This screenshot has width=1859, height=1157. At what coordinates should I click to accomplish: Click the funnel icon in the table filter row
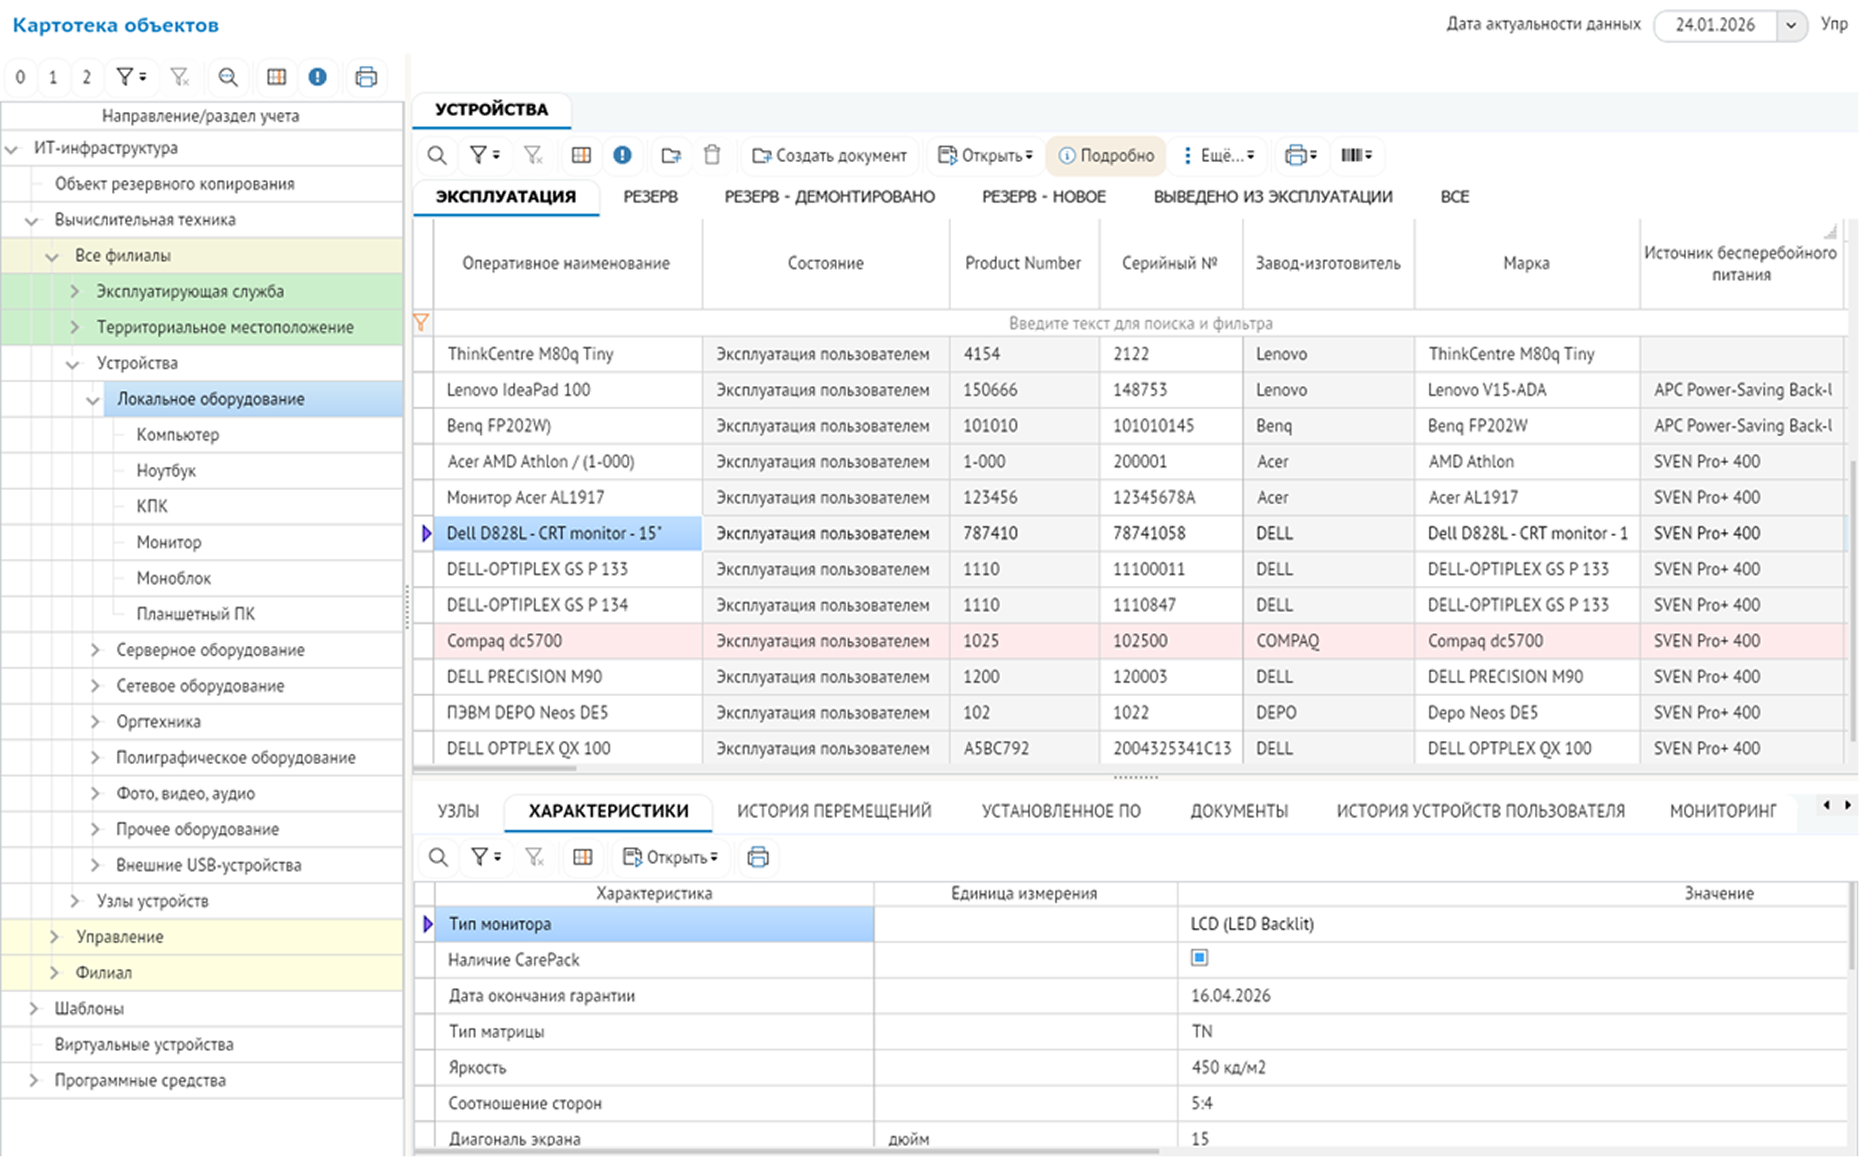coord(421,322)
